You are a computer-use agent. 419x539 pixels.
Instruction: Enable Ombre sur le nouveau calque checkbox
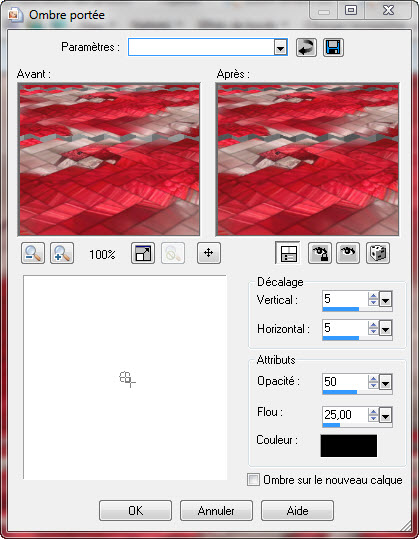tap(253, 480)
